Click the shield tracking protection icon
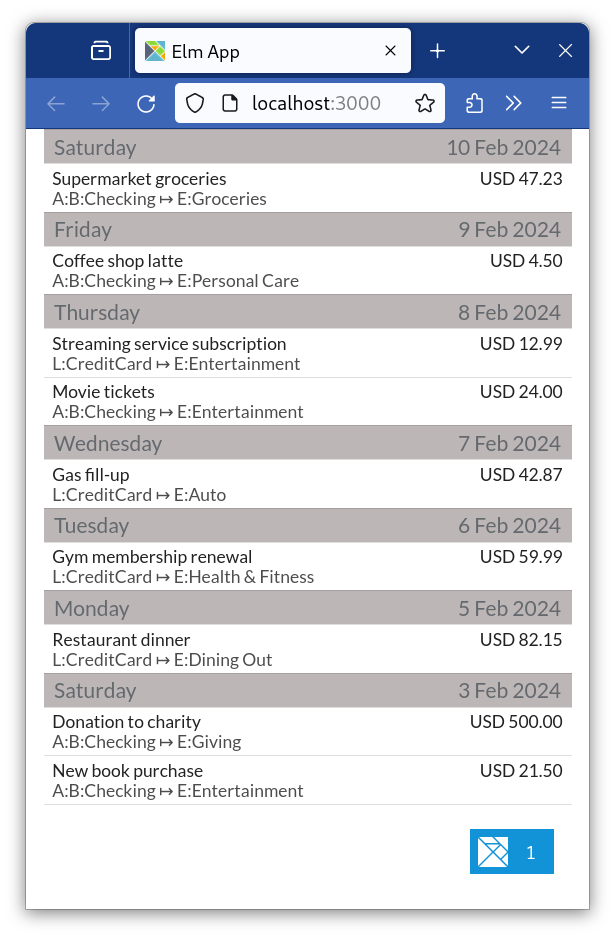The height and width of the screenshot is (938, 615). (x=194, y=103)
